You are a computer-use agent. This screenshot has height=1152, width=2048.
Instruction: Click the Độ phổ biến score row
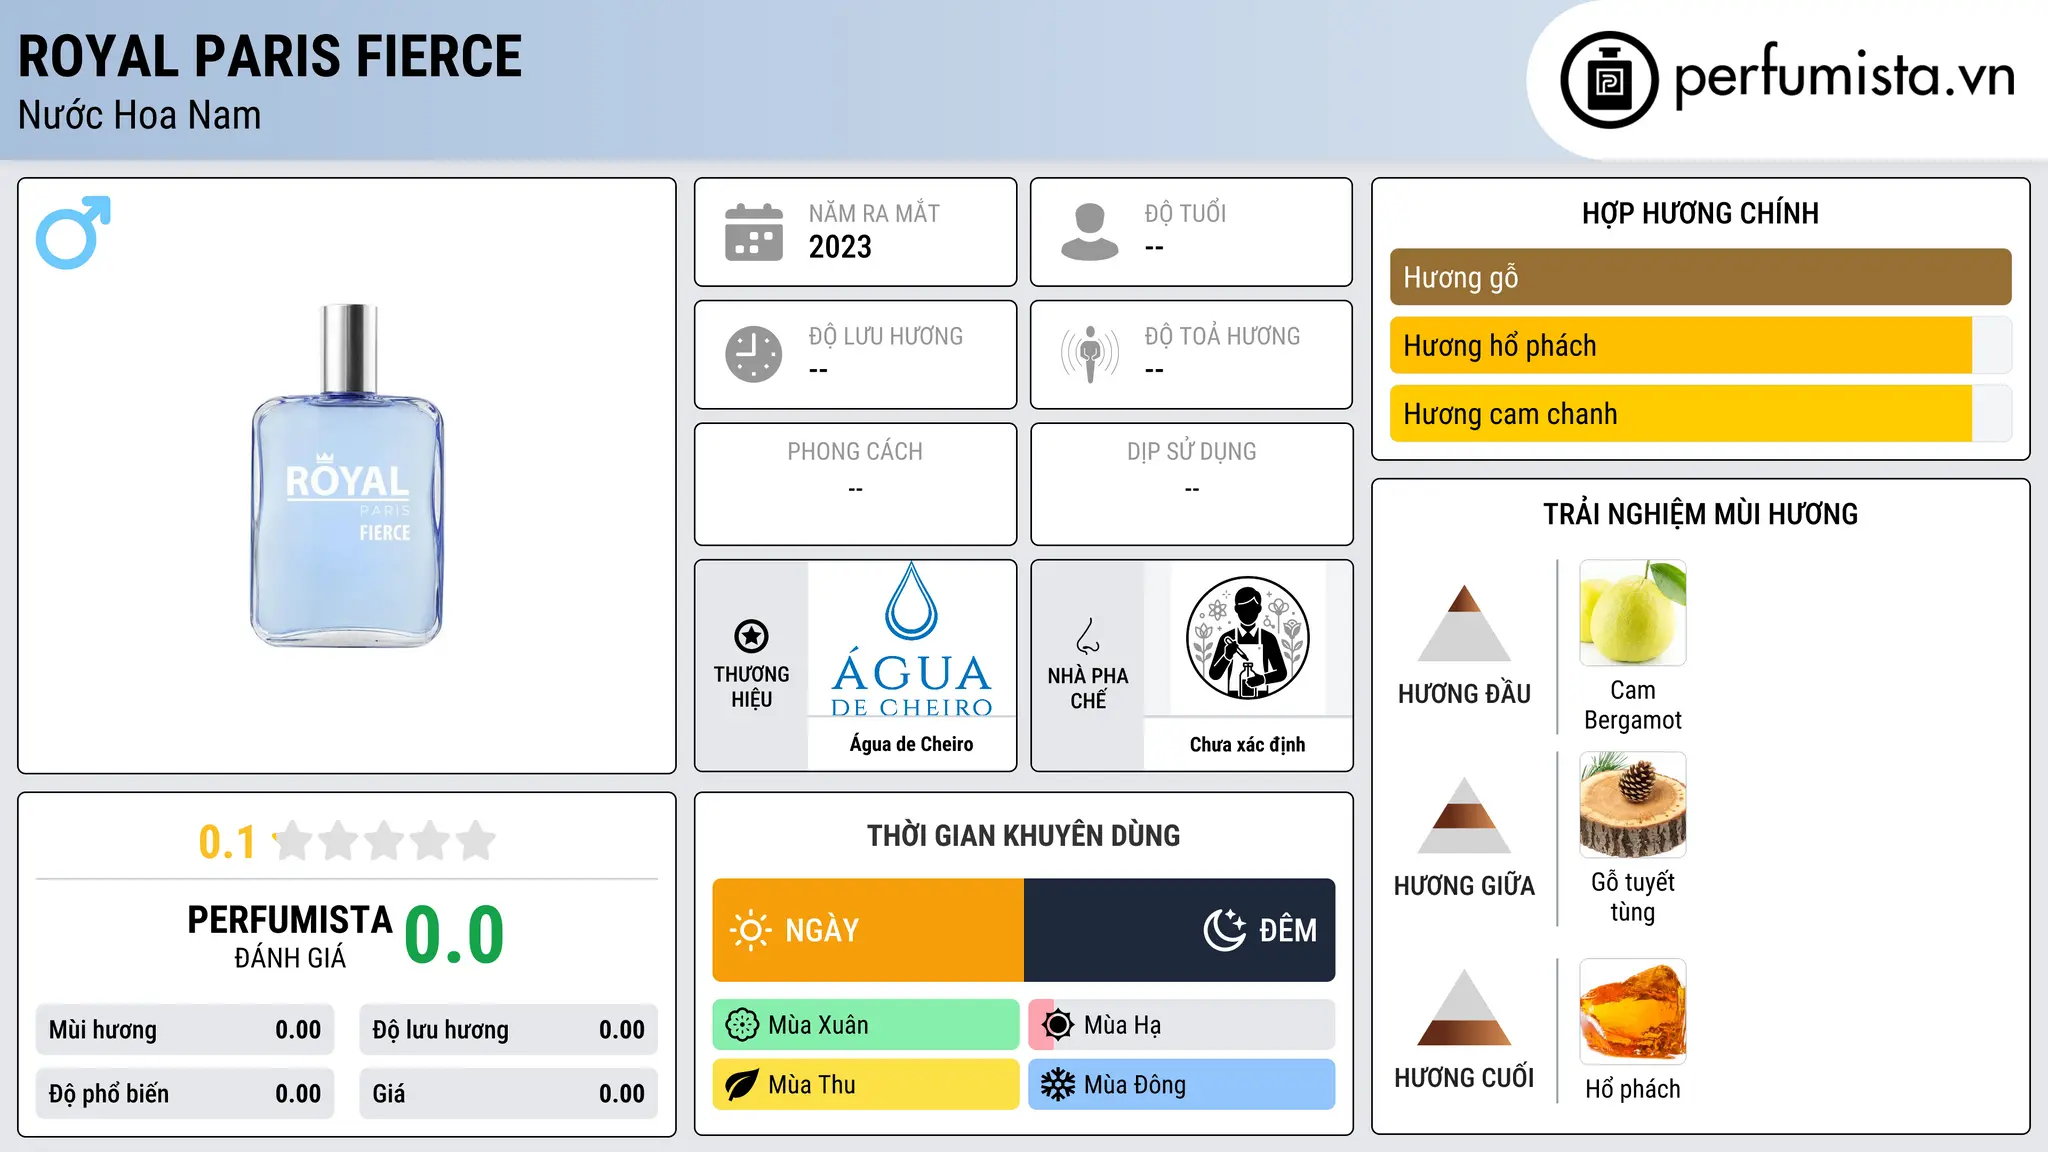[185, 1094]
